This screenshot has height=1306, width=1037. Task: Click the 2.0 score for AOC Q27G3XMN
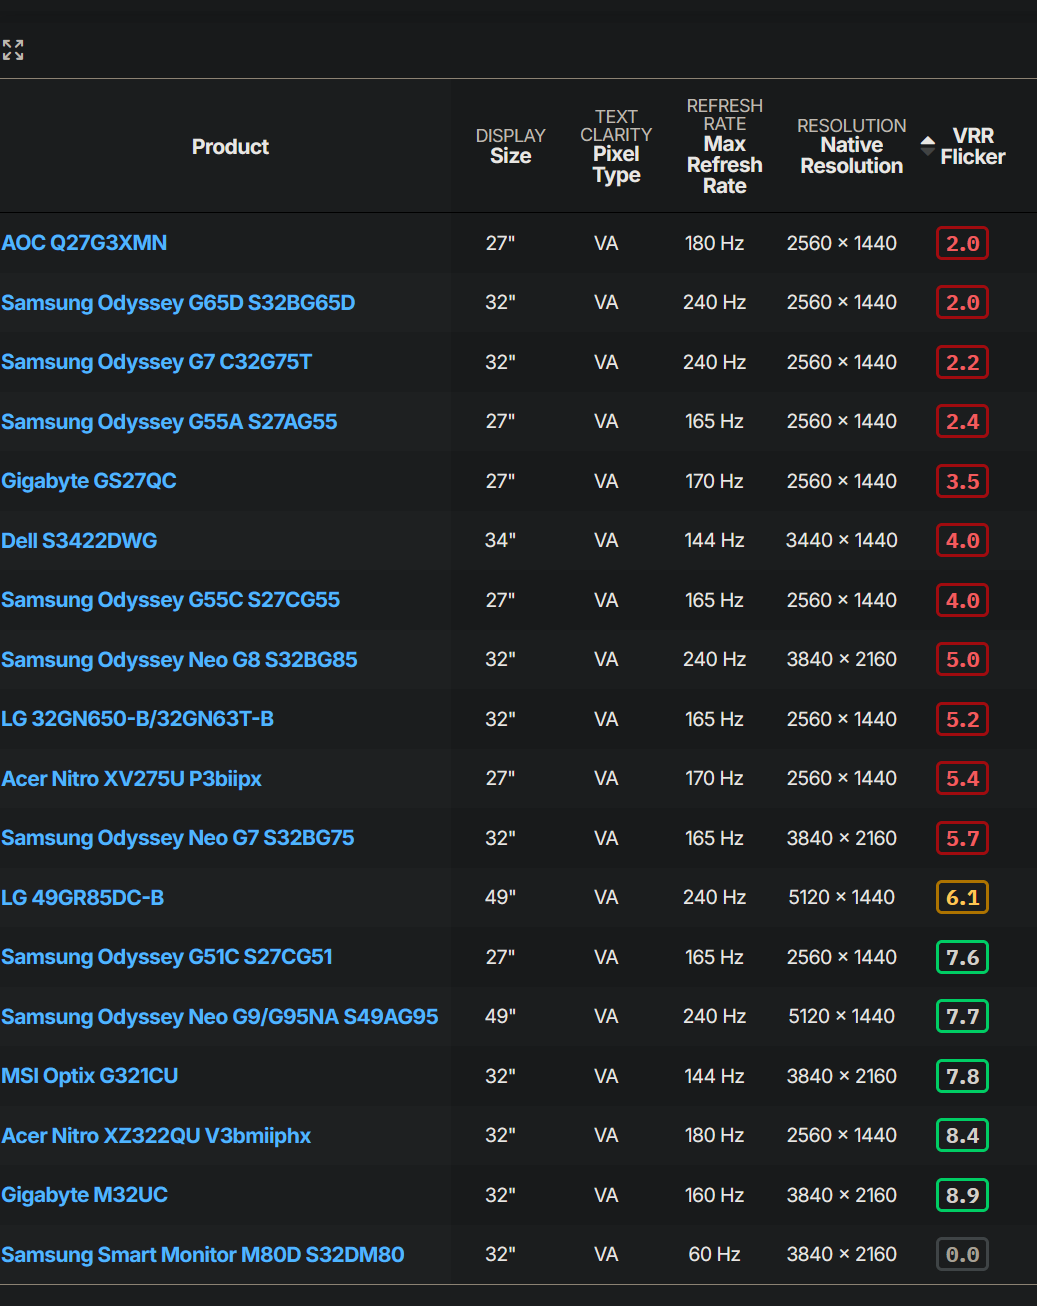(962, 243)
